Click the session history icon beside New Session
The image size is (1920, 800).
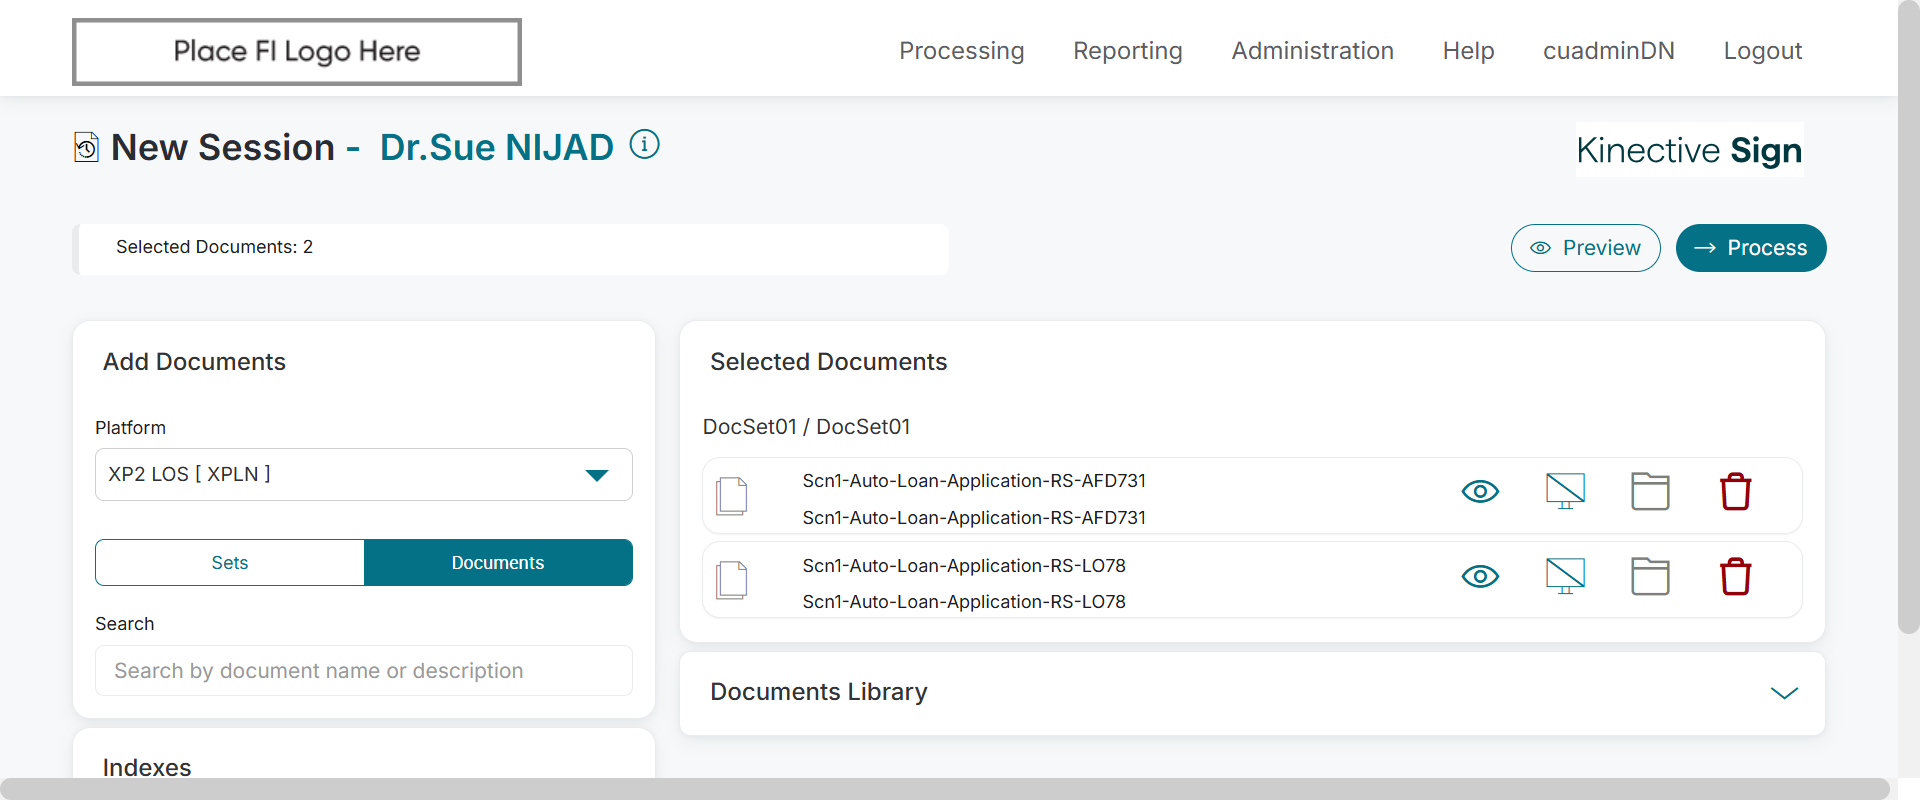[87, 148]
